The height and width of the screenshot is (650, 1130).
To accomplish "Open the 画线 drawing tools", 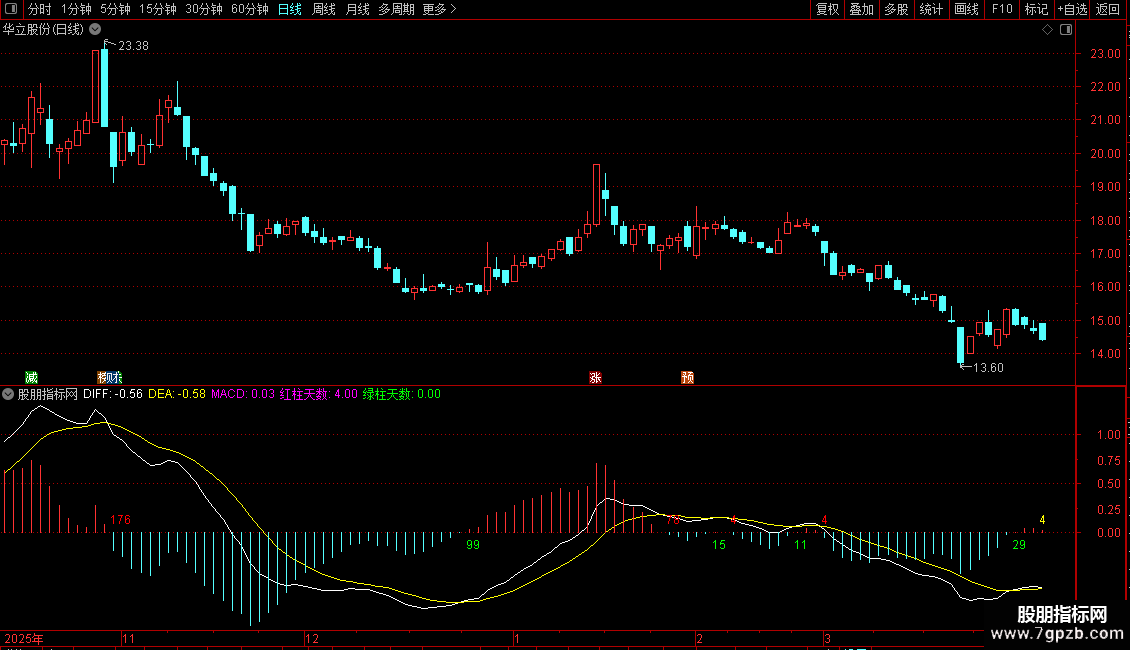I will [x=966, y=9].
